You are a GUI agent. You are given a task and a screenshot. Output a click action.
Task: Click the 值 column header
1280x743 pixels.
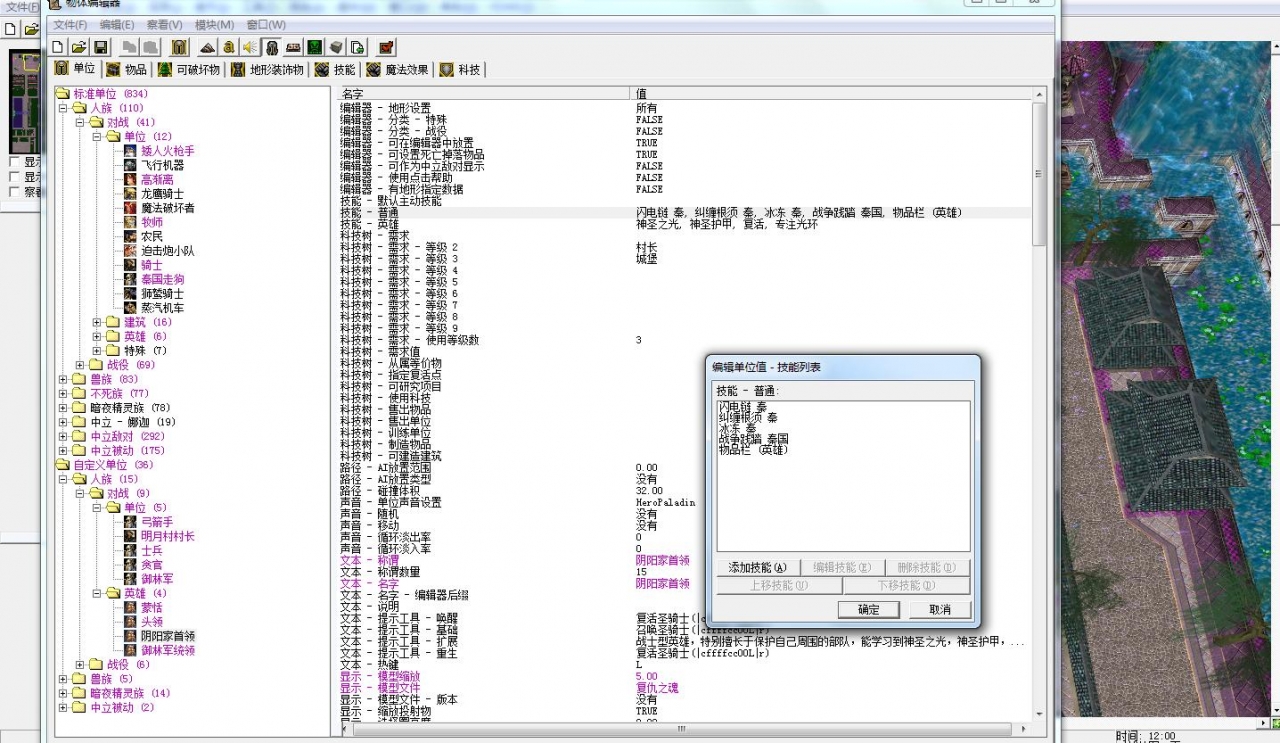click(831, 94)
